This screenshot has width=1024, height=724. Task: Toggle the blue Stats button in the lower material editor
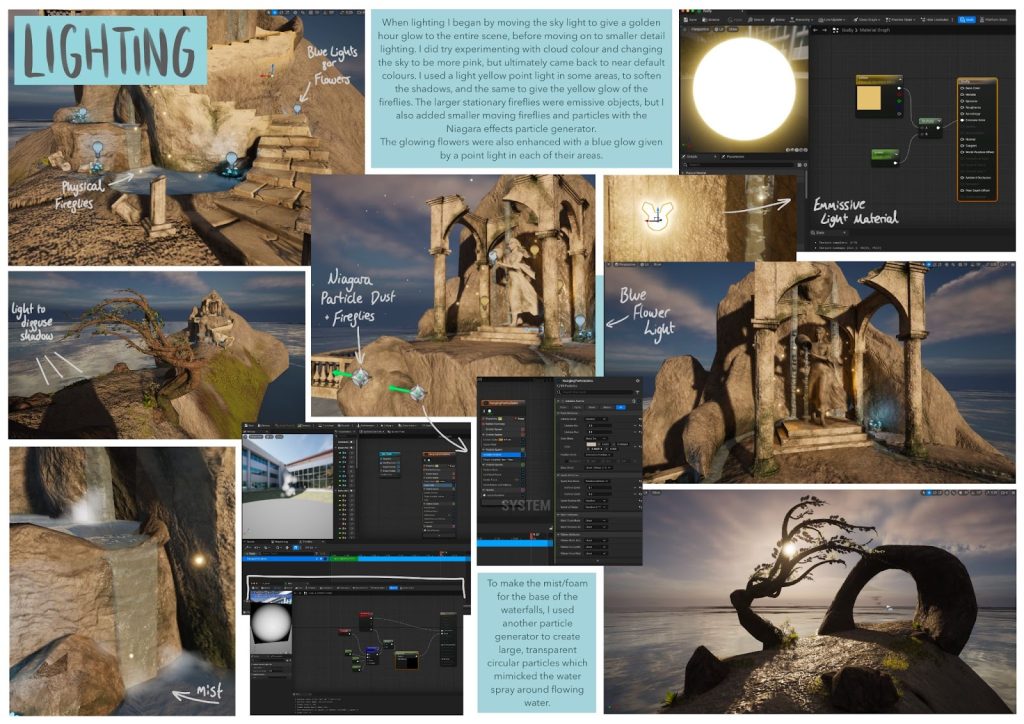point(393,588)
